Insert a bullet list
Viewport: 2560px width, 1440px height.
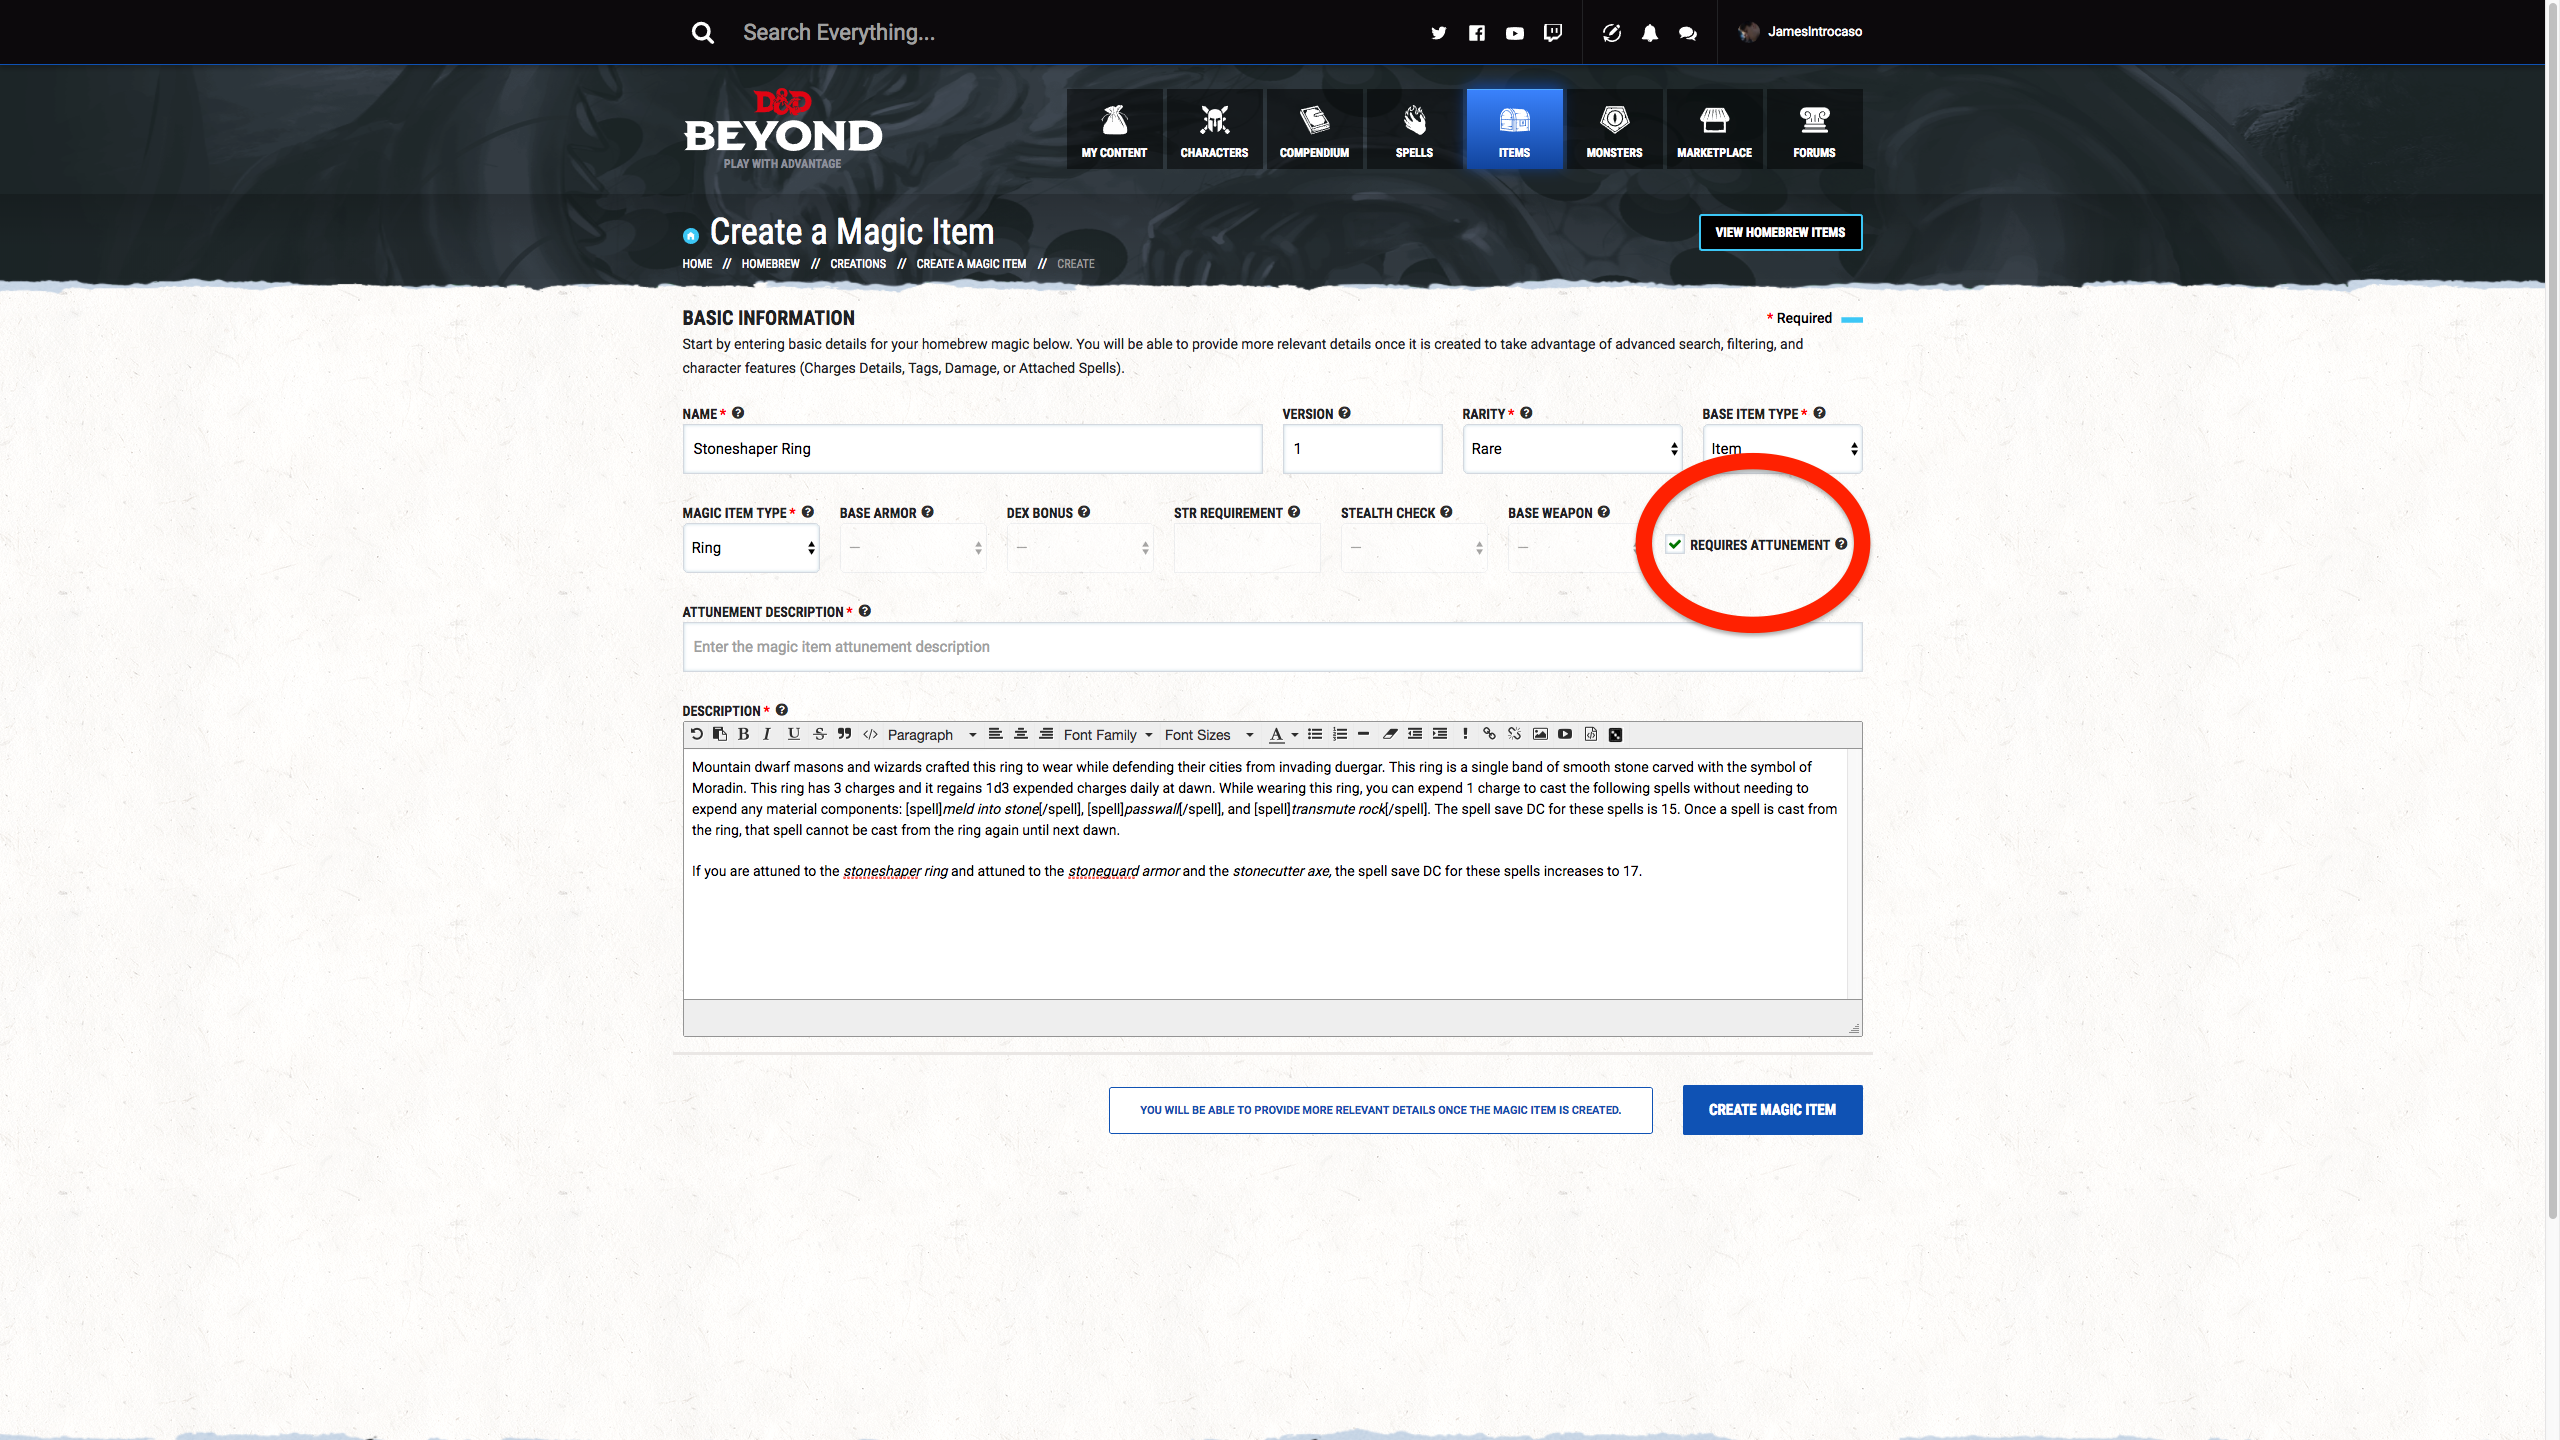(x=1315, y=734)
